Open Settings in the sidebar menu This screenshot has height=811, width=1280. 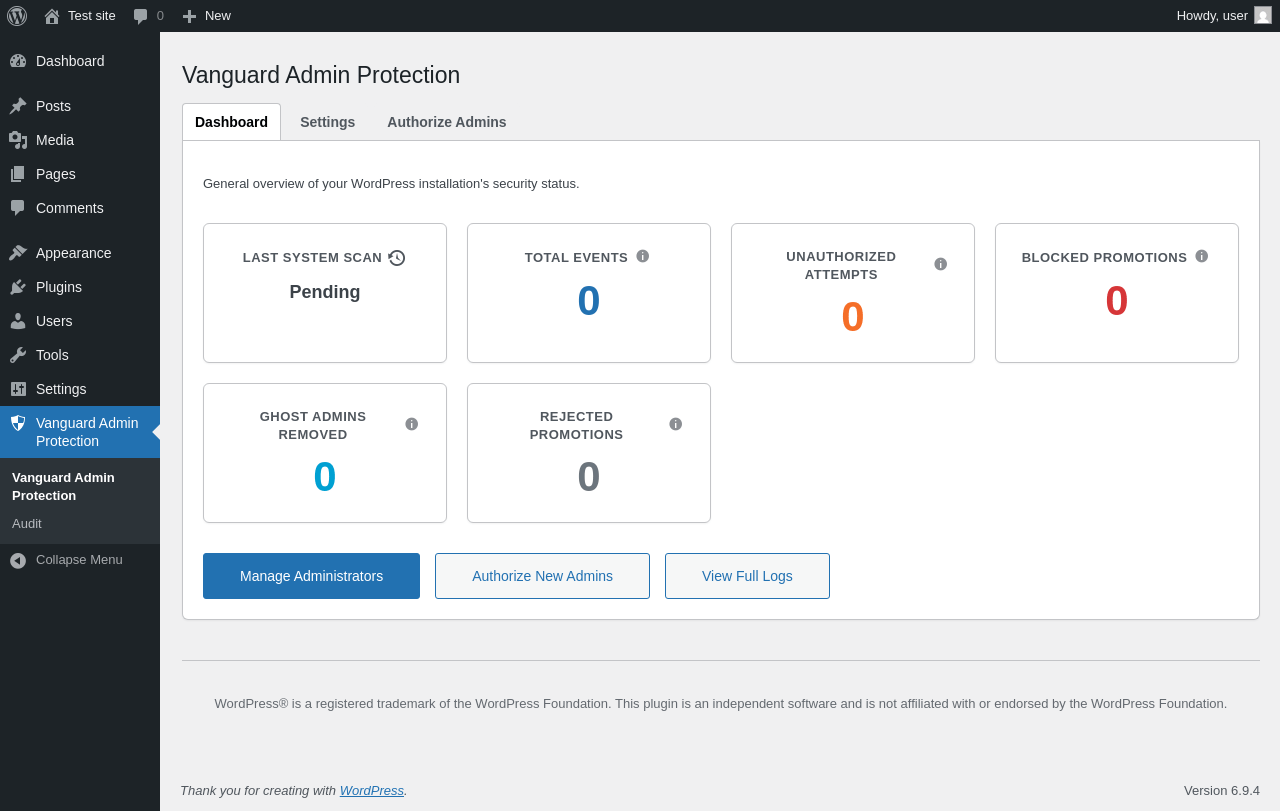click(80, 389)
